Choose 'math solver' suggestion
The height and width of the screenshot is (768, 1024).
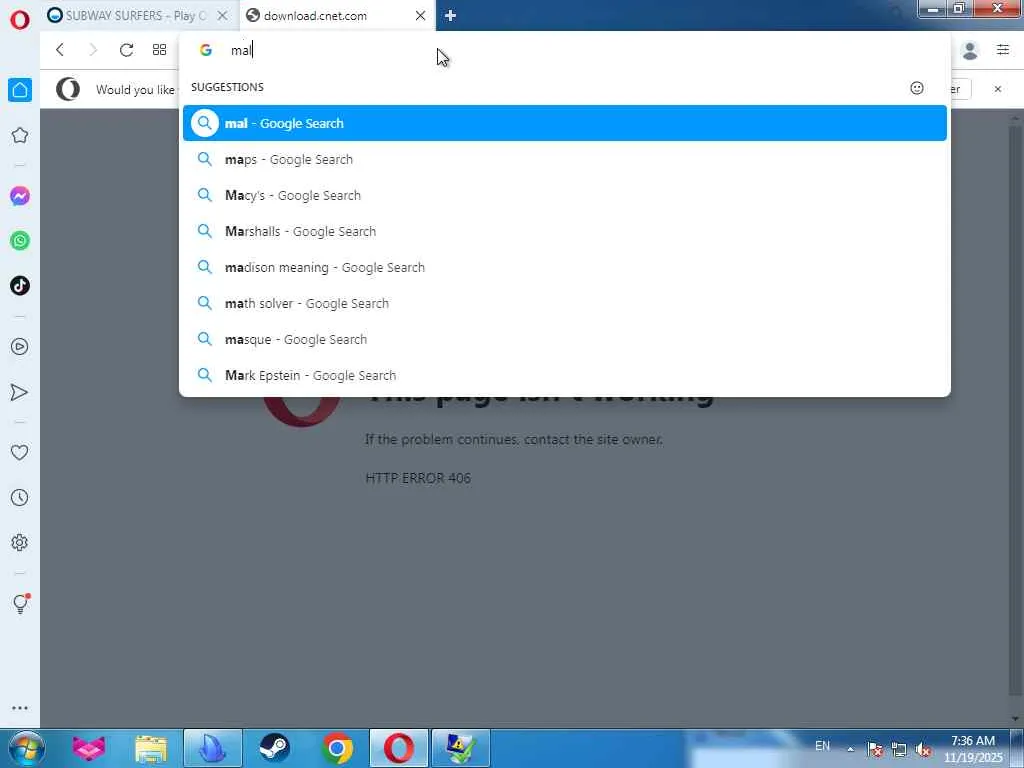[x=565, y=303]
